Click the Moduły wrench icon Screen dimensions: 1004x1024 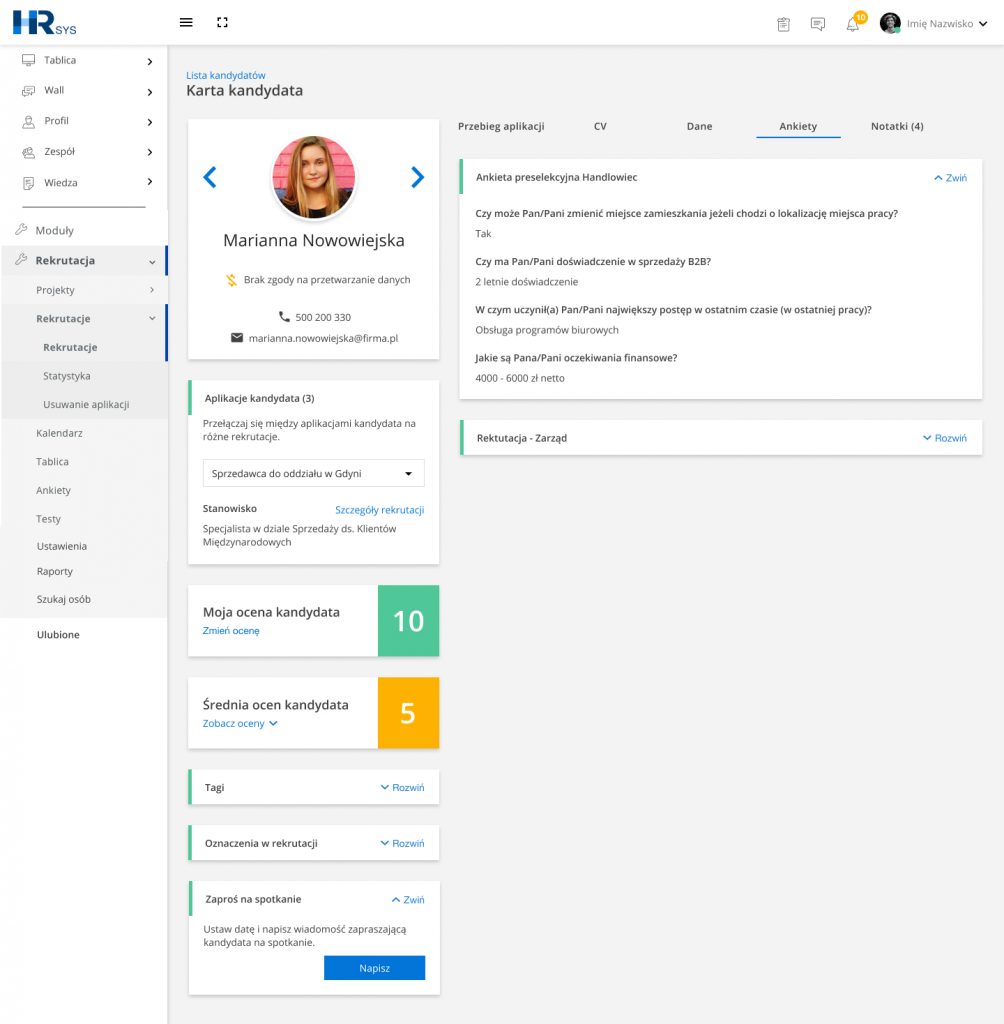(21, 229)
